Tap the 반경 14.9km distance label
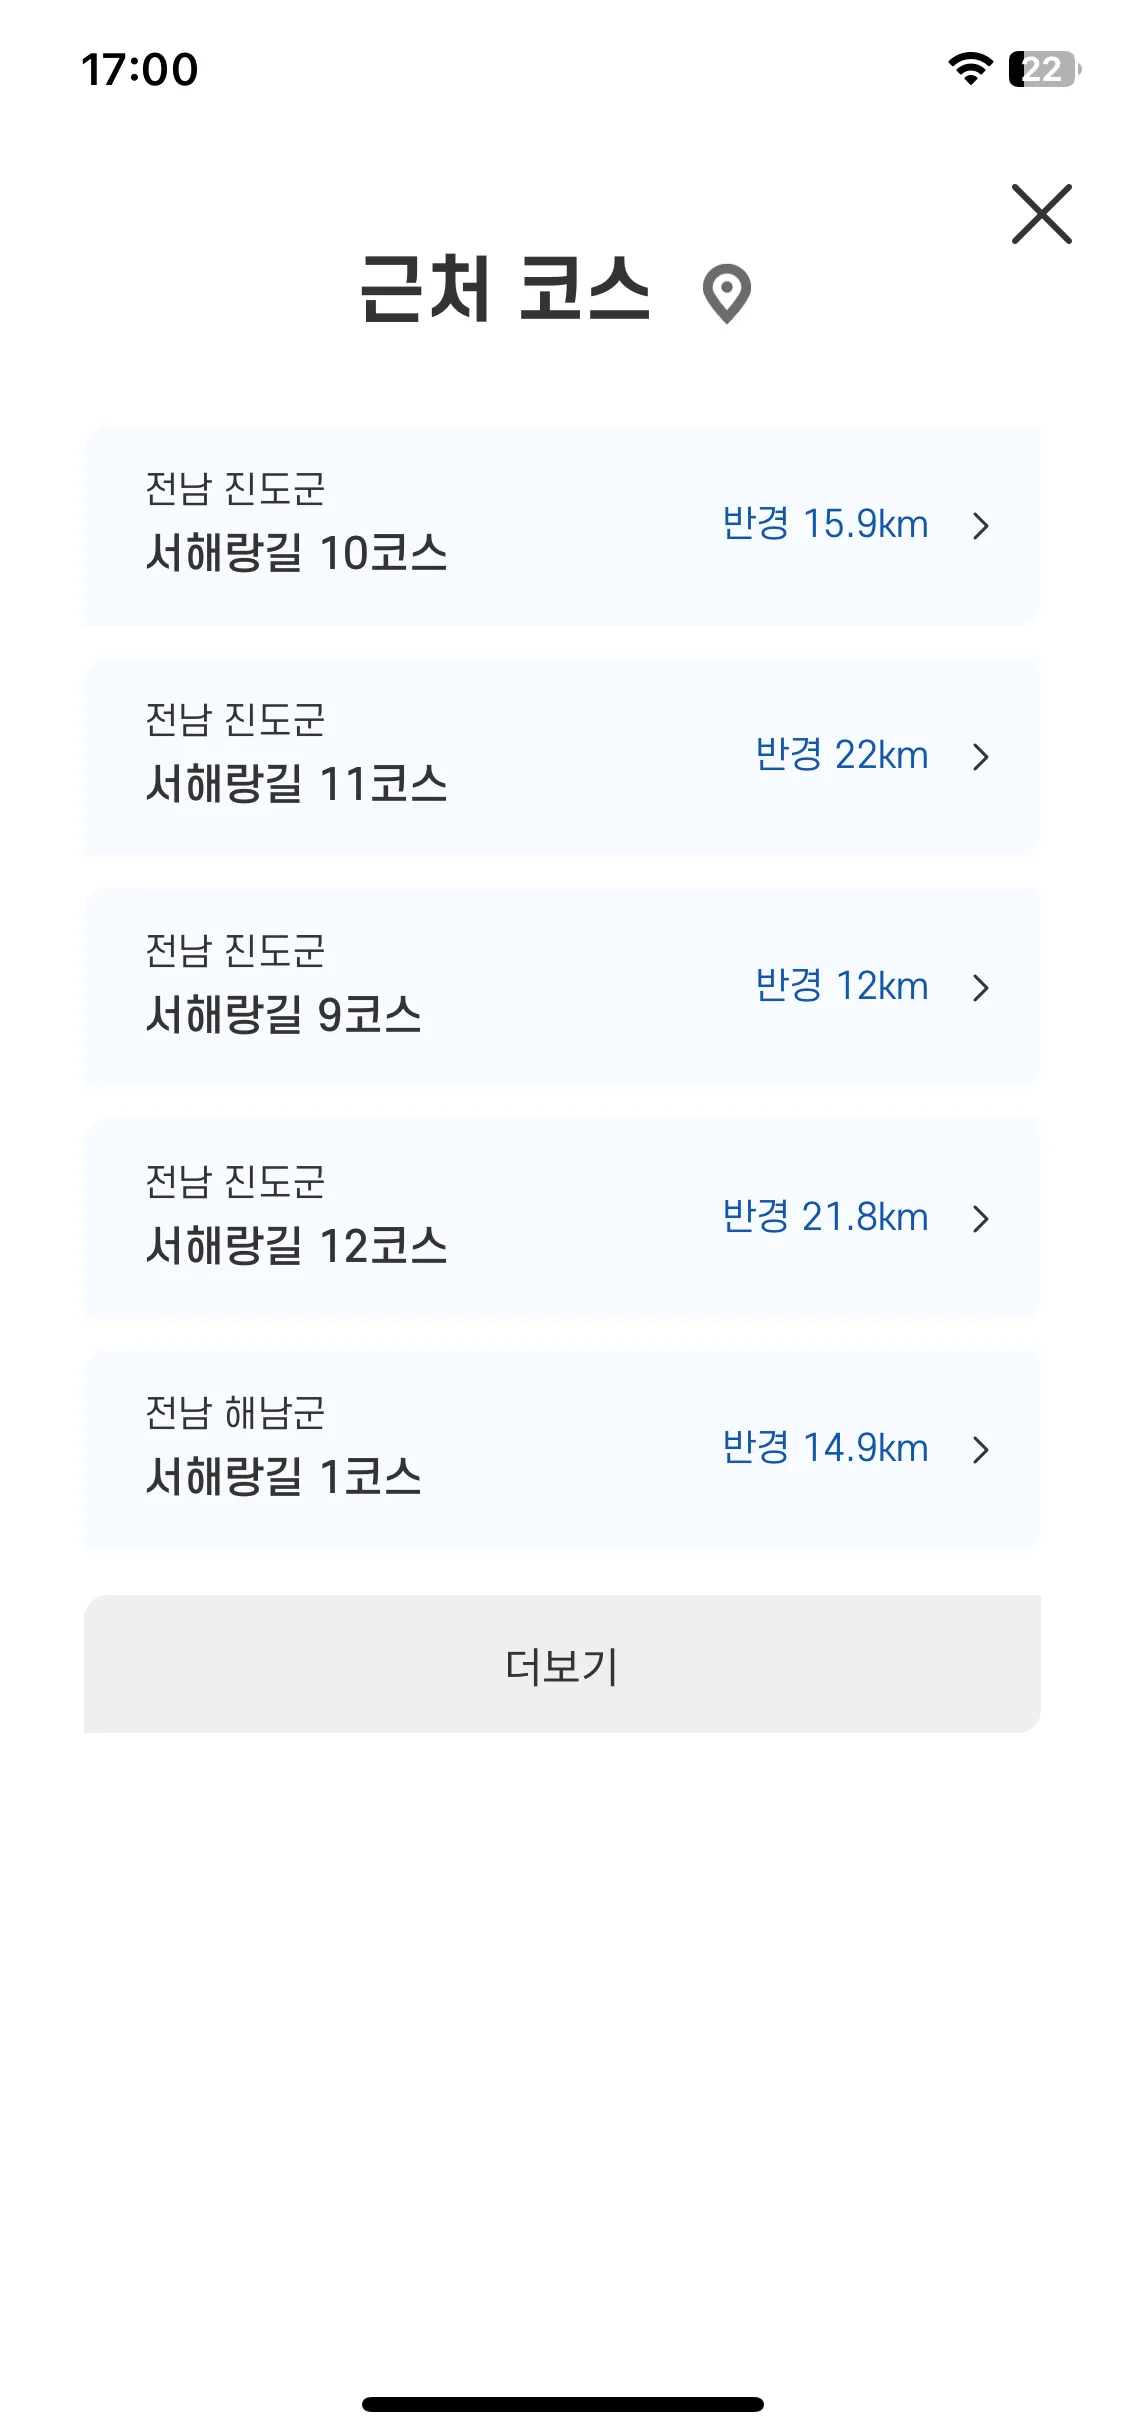 tap(825, 1448)
